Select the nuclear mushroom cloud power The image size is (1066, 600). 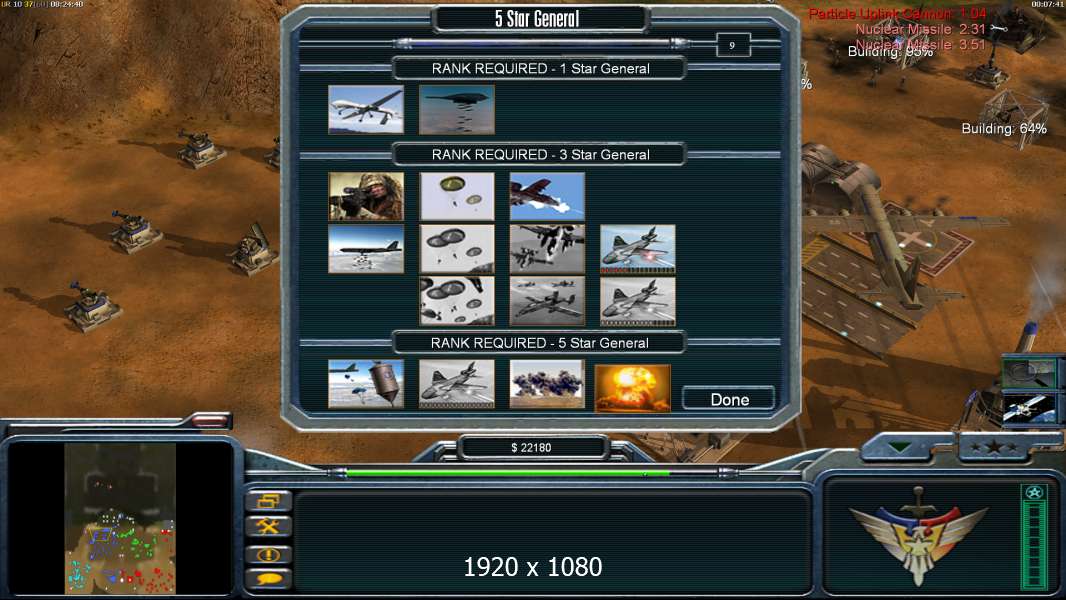click(633, 388)
